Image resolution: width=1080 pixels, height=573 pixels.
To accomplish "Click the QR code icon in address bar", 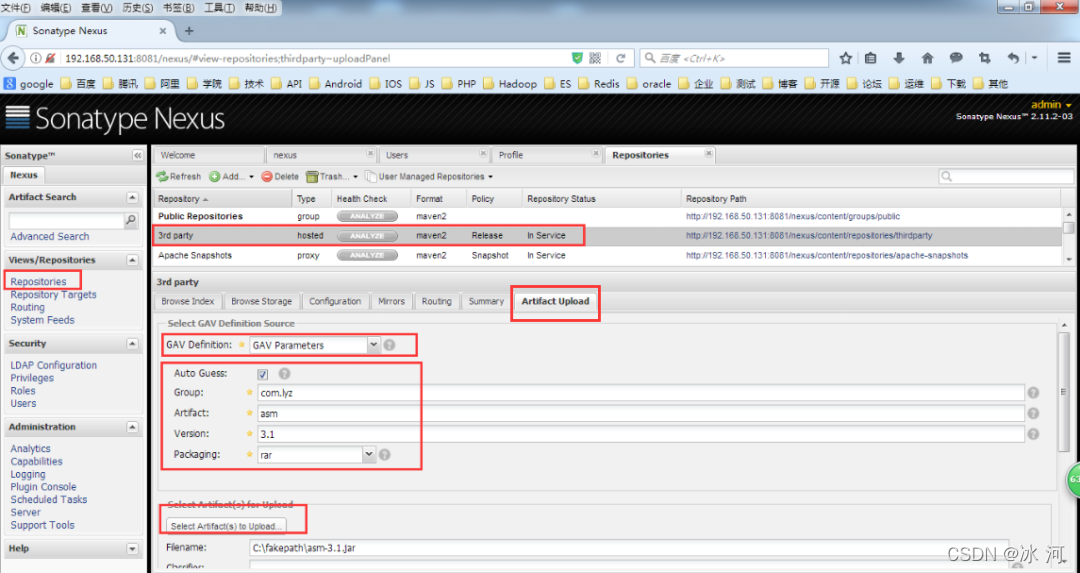I will [x=596, y=59].
